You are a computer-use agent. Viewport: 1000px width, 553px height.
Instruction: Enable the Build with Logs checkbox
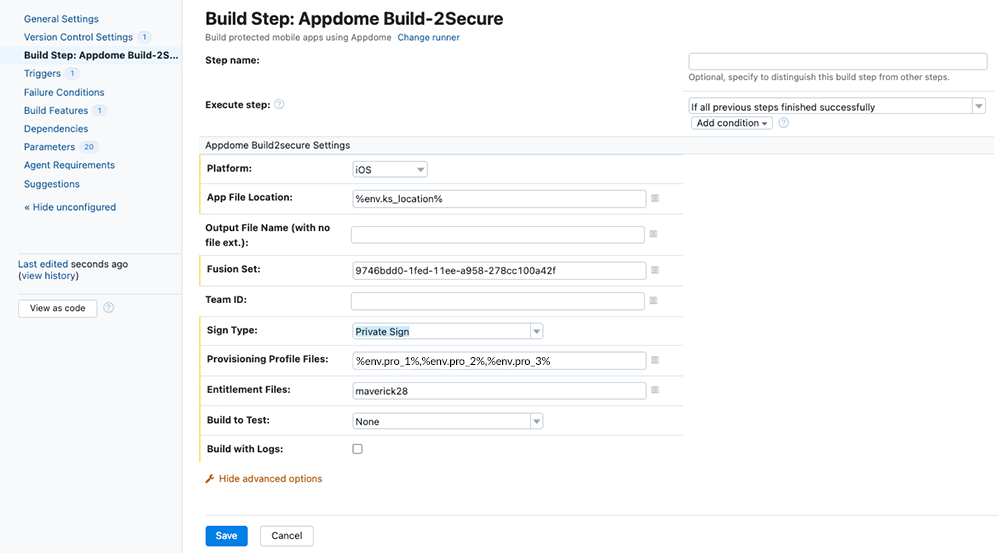tap(358, 450)
